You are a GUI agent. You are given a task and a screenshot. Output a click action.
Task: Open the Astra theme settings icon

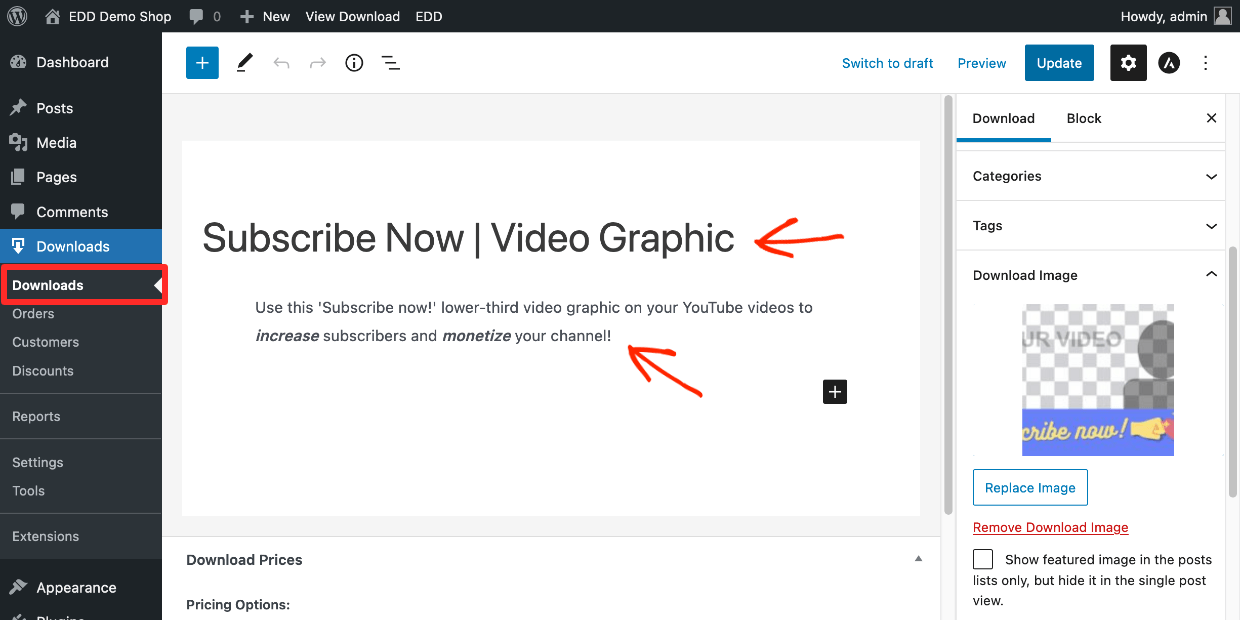pos(1169,62)
